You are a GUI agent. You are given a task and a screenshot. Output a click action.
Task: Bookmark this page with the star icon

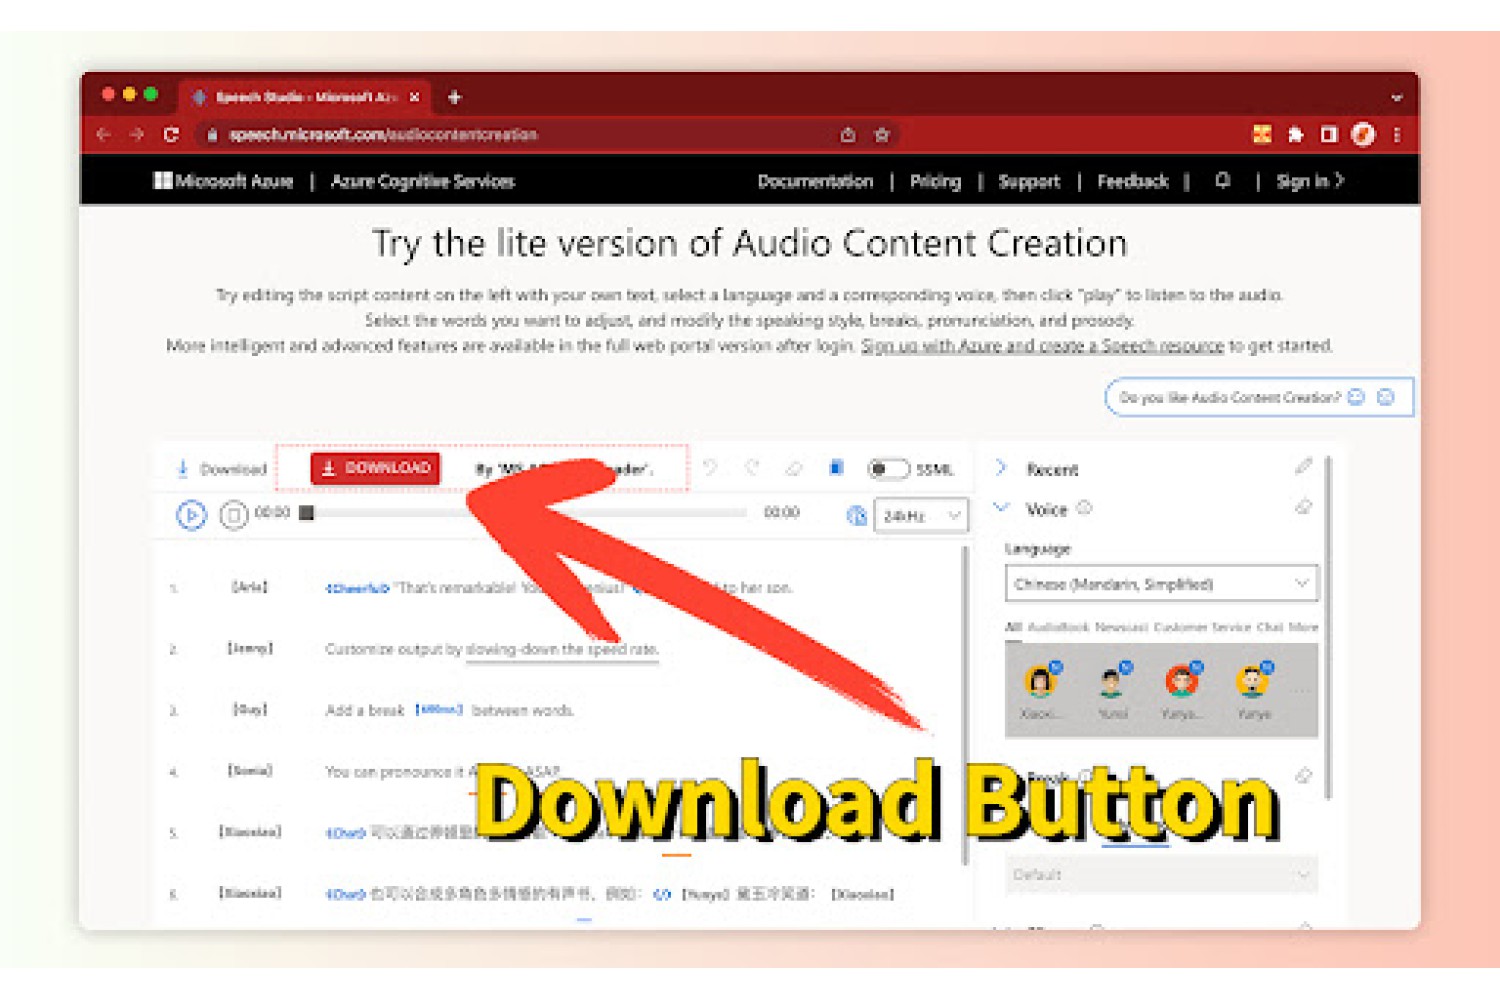pos(882,134)
